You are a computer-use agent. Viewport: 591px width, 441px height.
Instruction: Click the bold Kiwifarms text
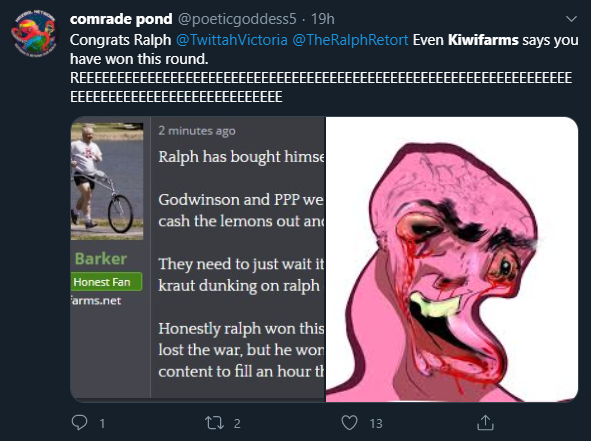click(x=483, y=40)
